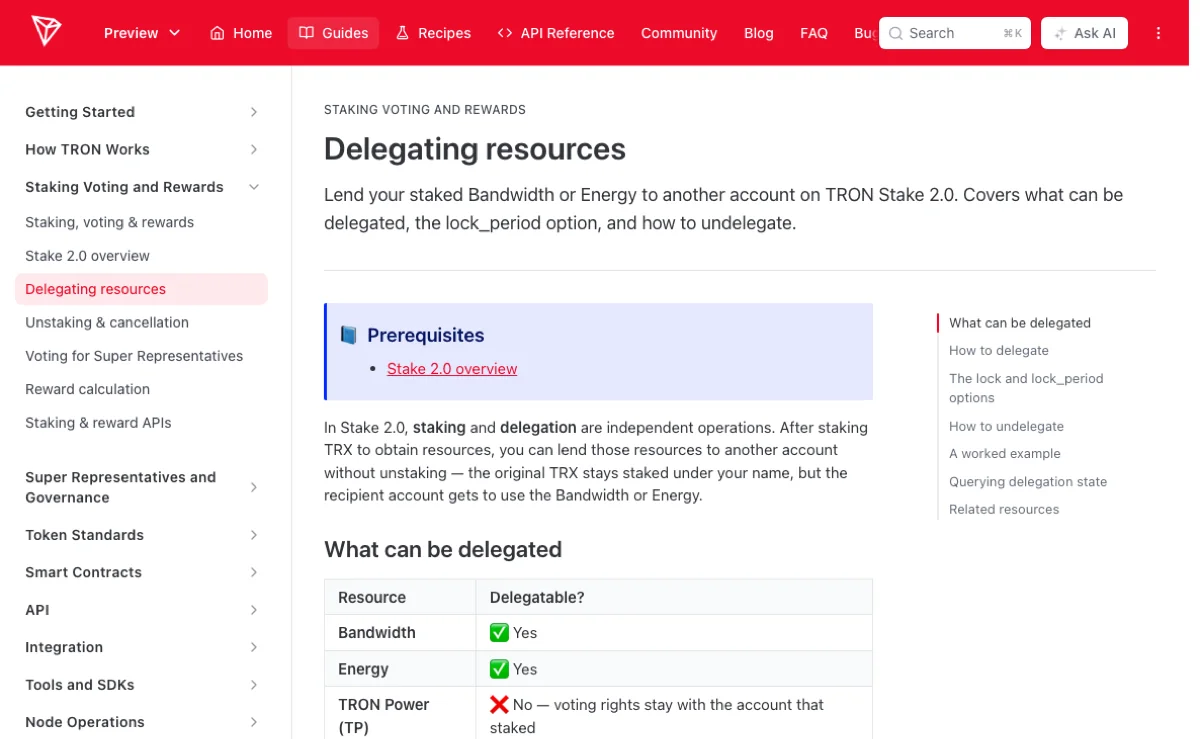Image resolution: width=1200 pixels, height=739 pixels.
Task: Click the red cross in TRON Power row
Action: click(x=499, y=705)
